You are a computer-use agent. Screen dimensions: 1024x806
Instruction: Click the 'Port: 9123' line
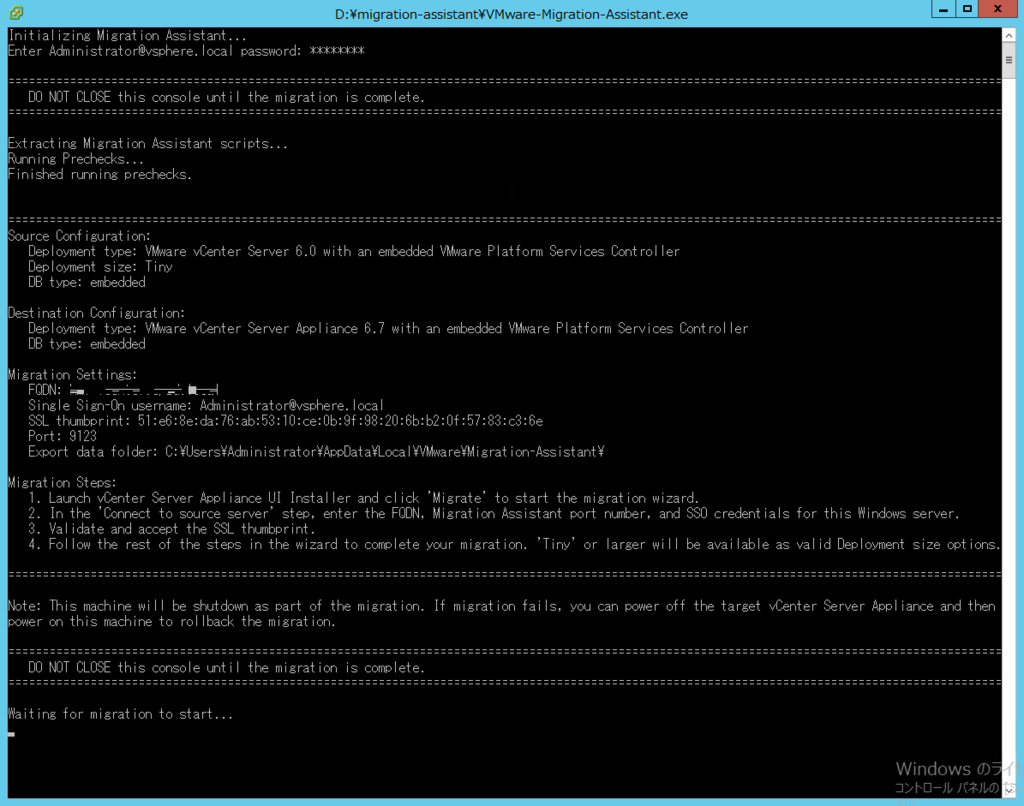(x=62, y=436)
